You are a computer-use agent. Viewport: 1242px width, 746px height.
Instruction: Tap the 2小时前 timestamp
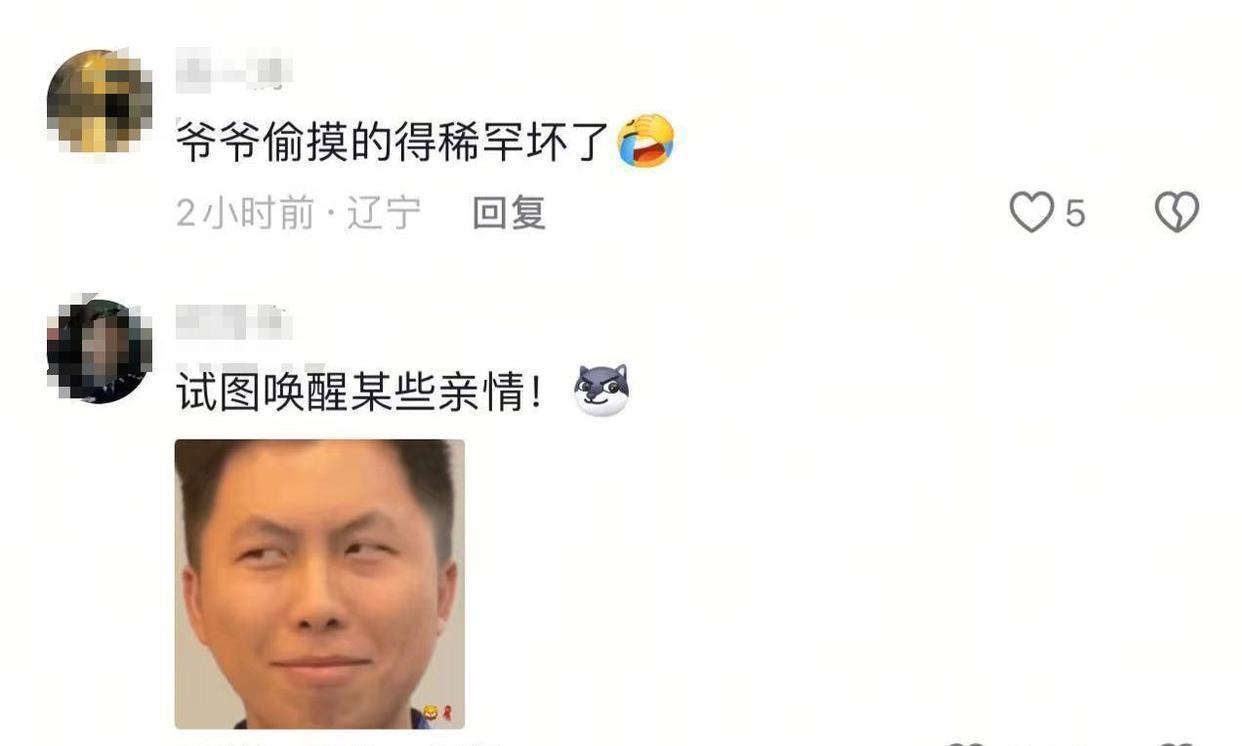245,213
